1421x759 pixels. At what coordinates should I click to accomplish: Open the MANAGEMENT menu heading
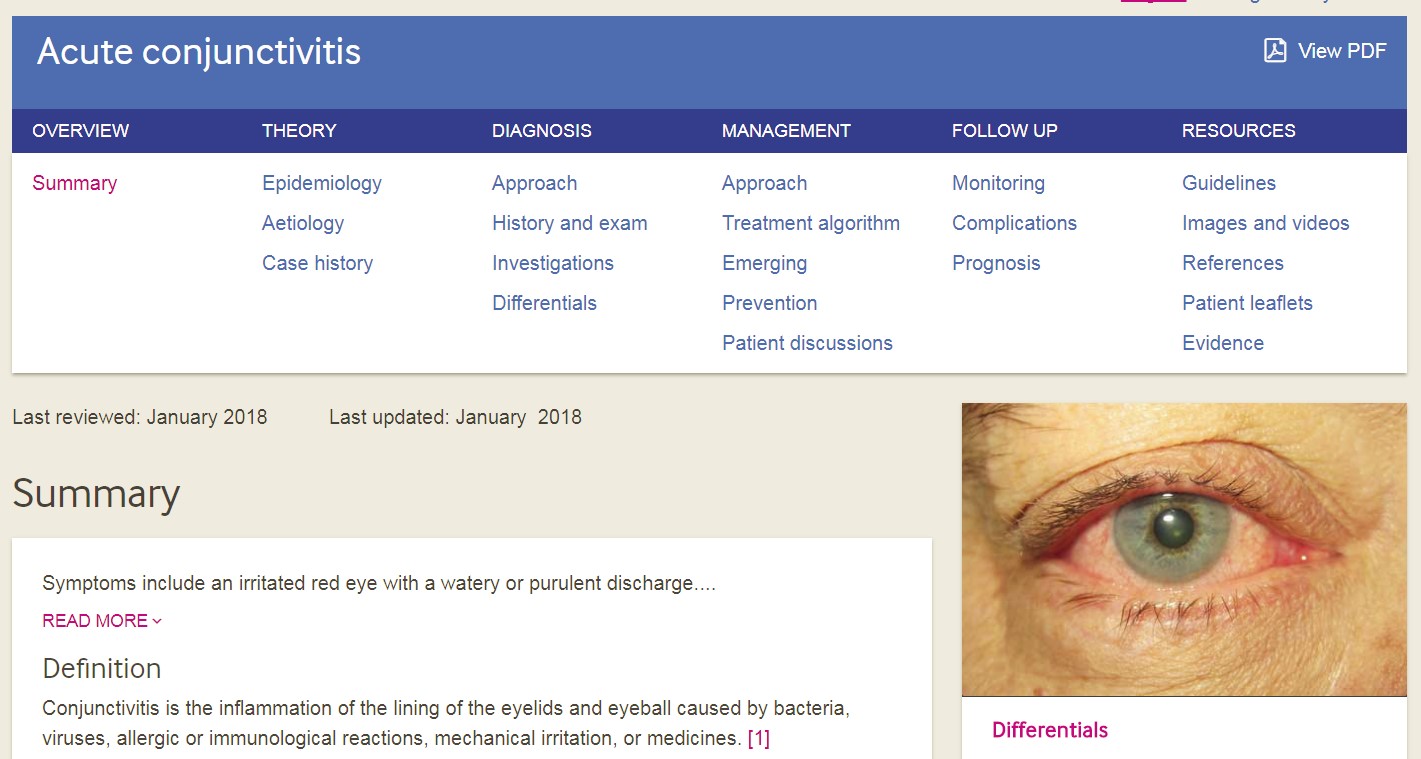pyautogui.click(x=785, y=131)
